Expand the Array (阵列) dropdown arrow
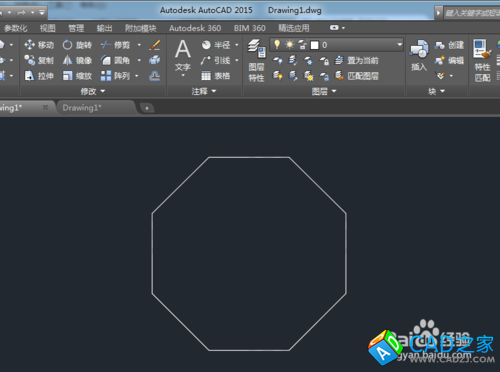The height and width of the screenshot is (372, 500). pos(136,76)
